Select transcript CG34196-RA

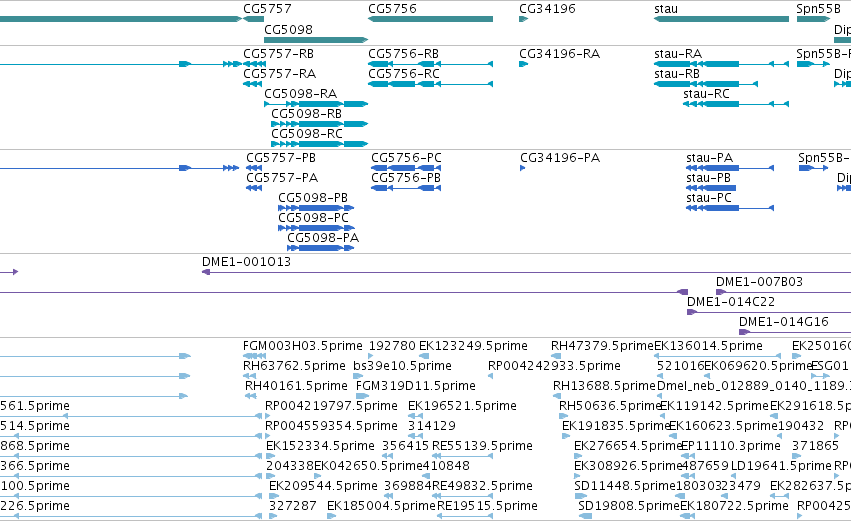[560, 54]
